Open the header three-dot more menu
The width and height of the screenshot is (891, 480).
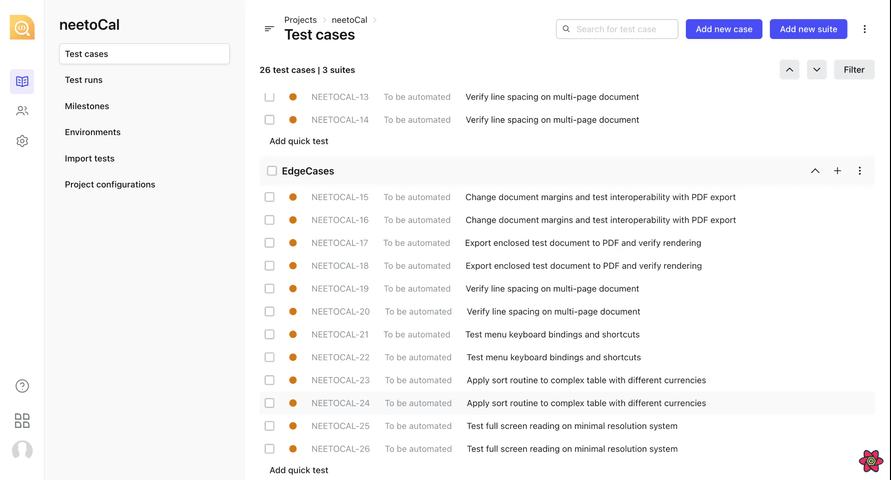click(x=864, y=29)
